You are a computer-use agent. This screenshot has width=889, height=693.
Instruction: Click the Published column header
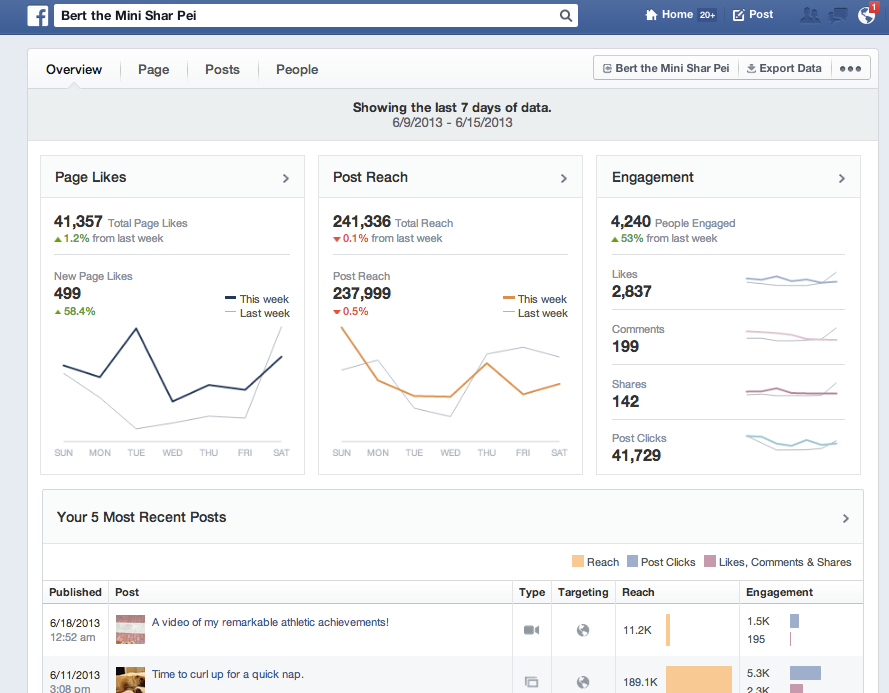pos(75,592)
